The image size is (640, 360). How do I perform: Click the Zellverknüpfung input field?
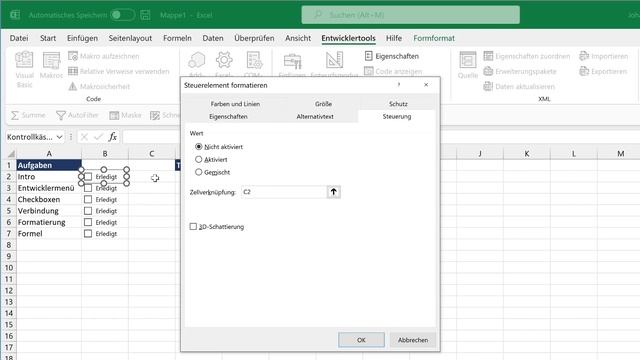click(284, 192)
